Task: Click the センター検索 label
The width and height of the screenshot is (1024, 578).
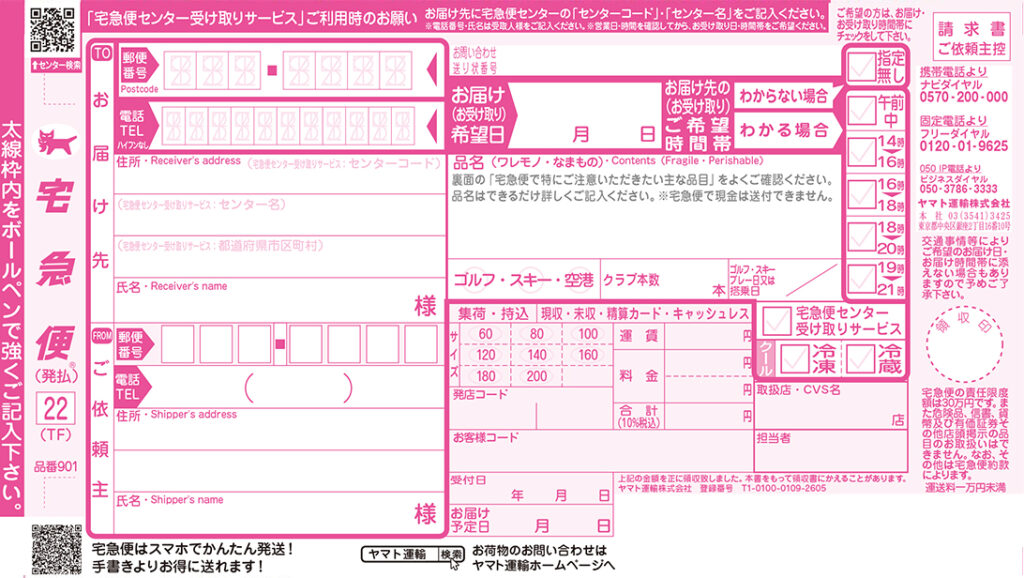Action: click(56, 65)
